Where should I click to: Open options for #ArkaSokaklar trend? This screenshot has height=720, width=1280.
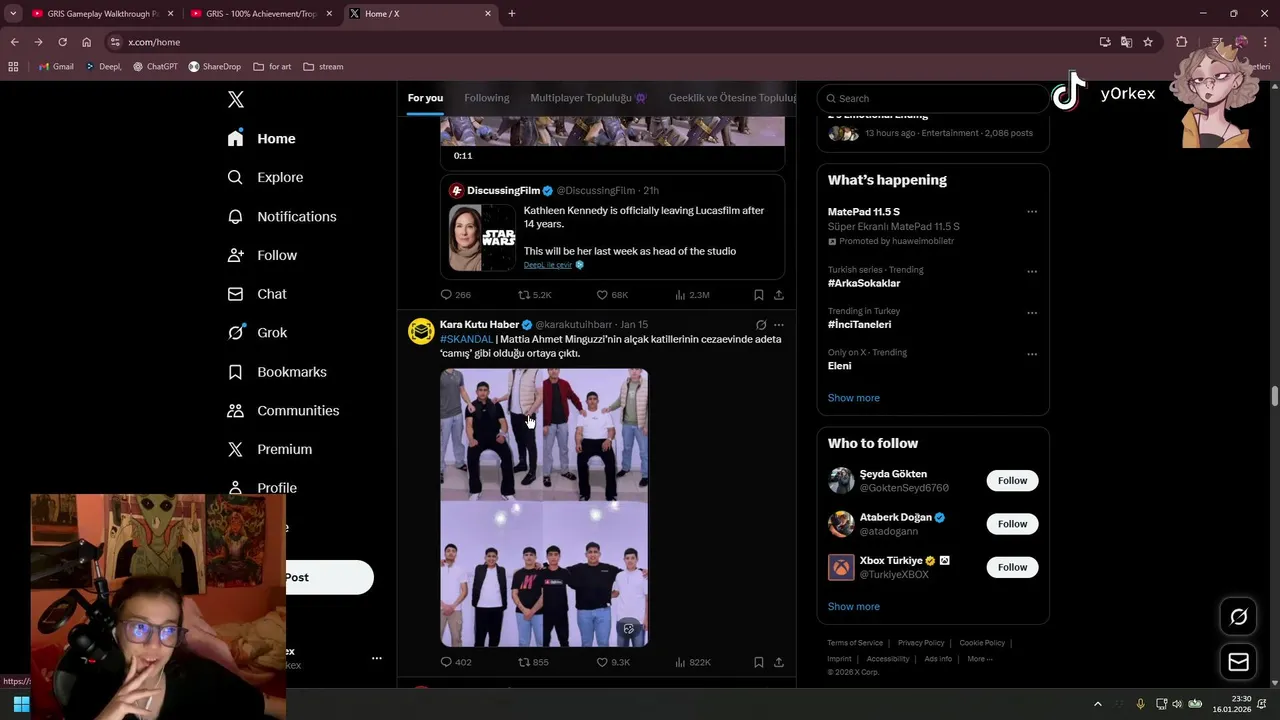coord(1032,271)
